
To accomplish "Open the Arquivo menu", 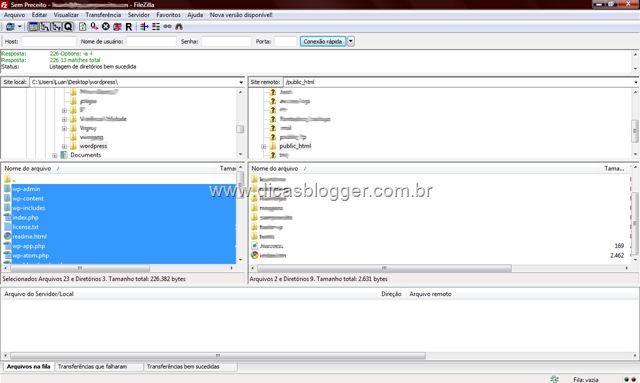I will tap(14, 15).
